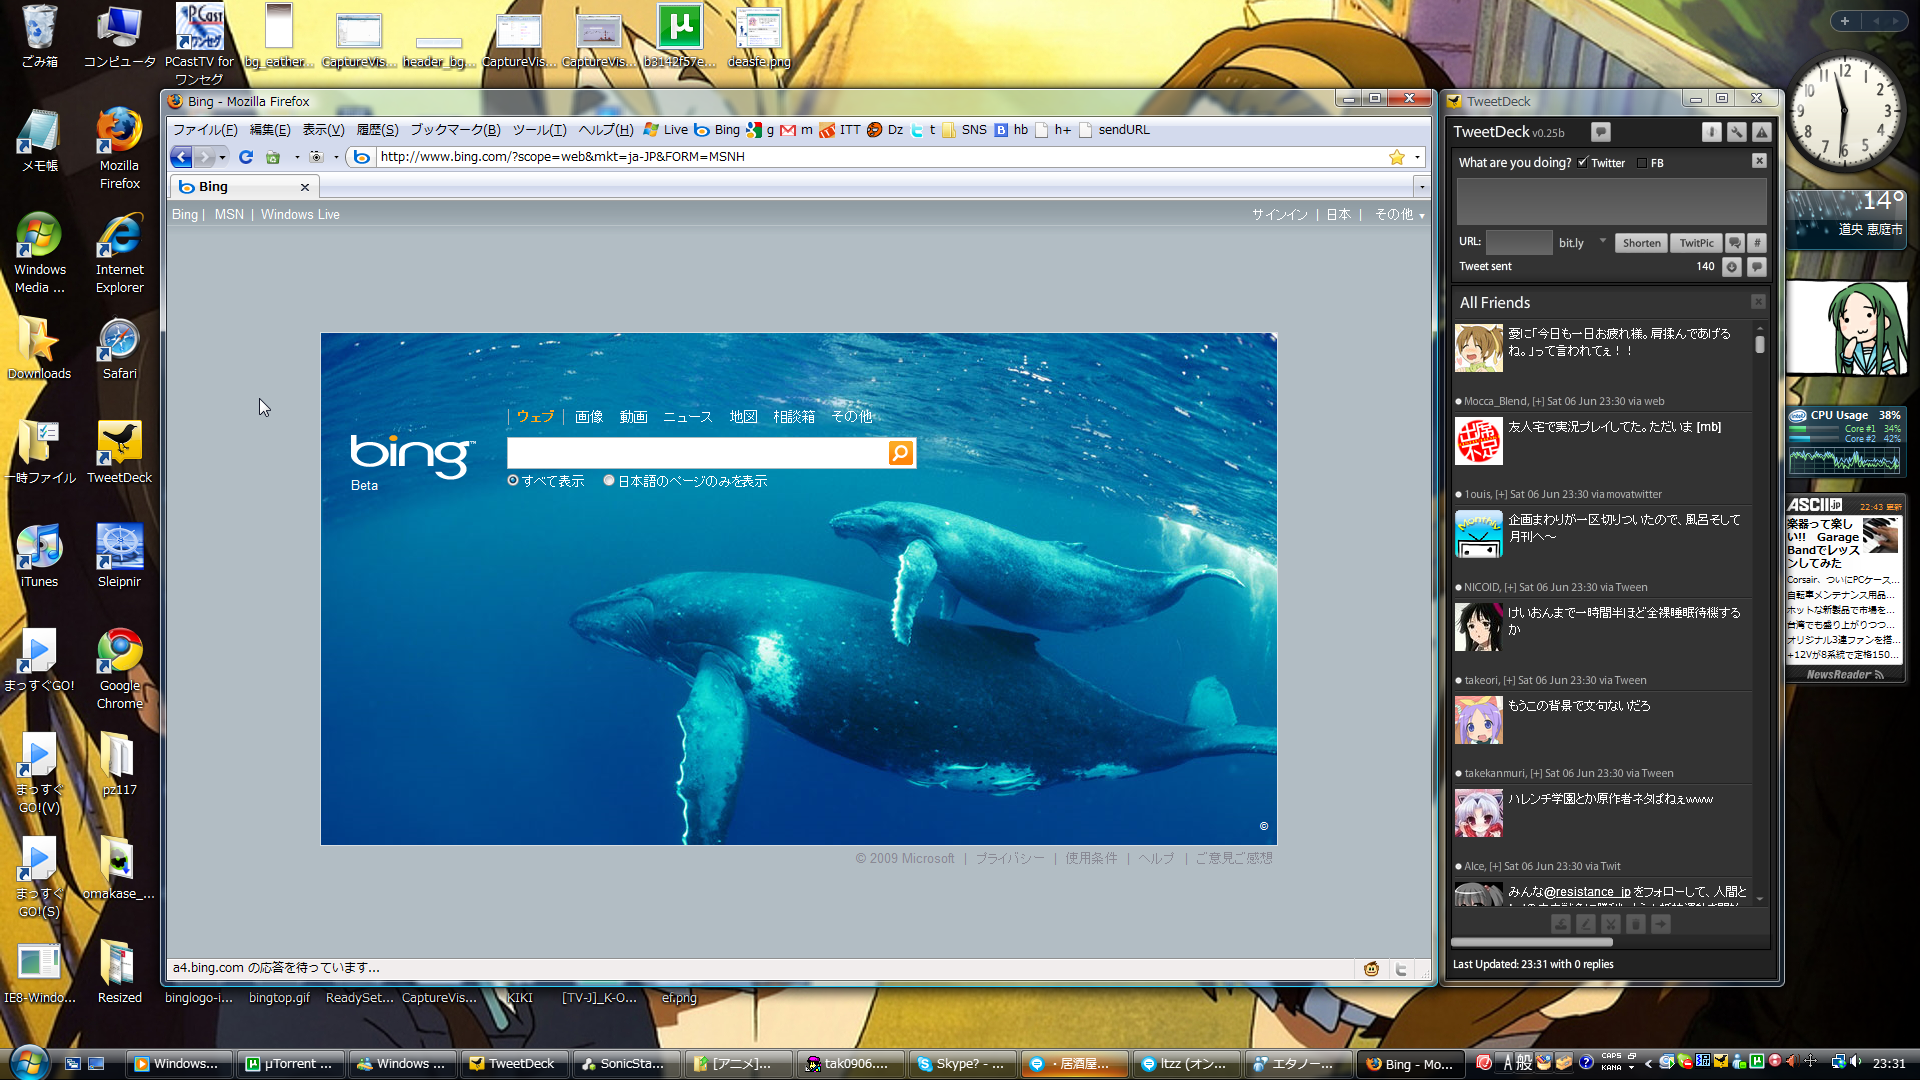Click uTorrent taskbar button

289,1064
